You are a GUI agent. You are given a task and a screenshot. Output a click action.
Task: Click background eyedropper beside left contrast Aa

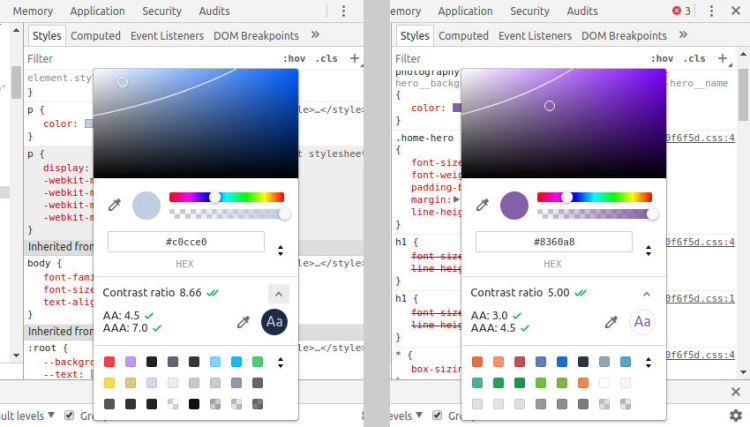click(x=243, y=322)
